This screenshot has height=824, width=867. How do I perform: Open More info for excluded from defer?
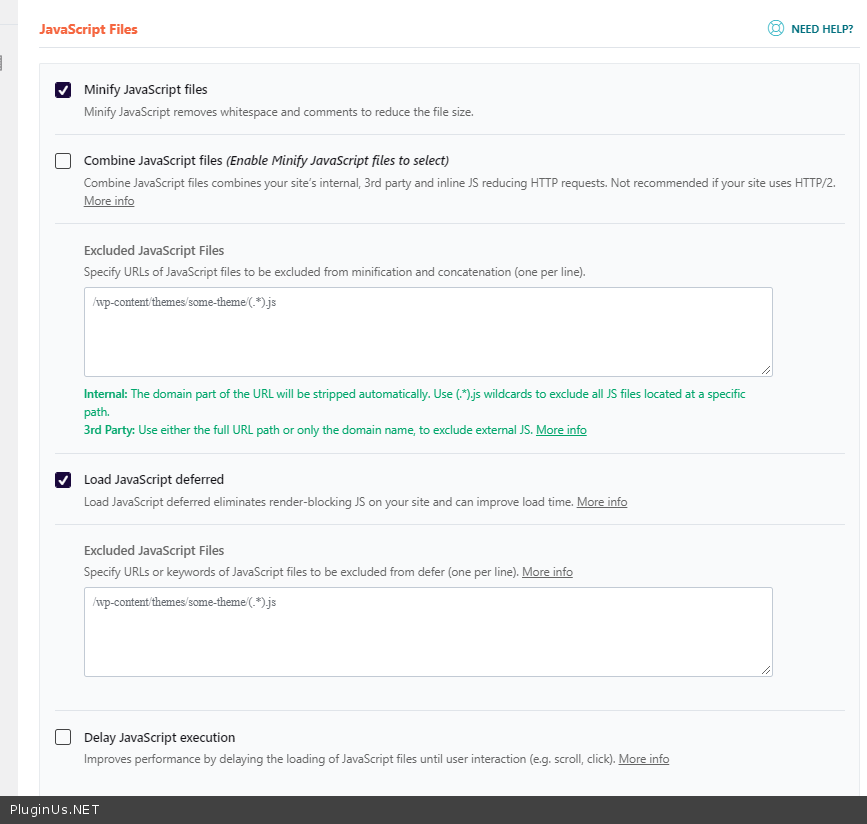547,572
